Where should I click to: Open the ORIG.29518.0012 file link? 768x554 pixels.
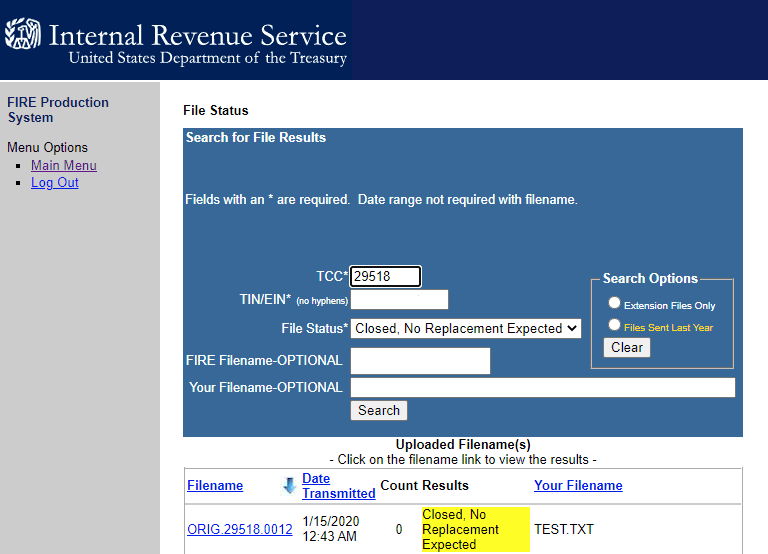pos(240,530)
